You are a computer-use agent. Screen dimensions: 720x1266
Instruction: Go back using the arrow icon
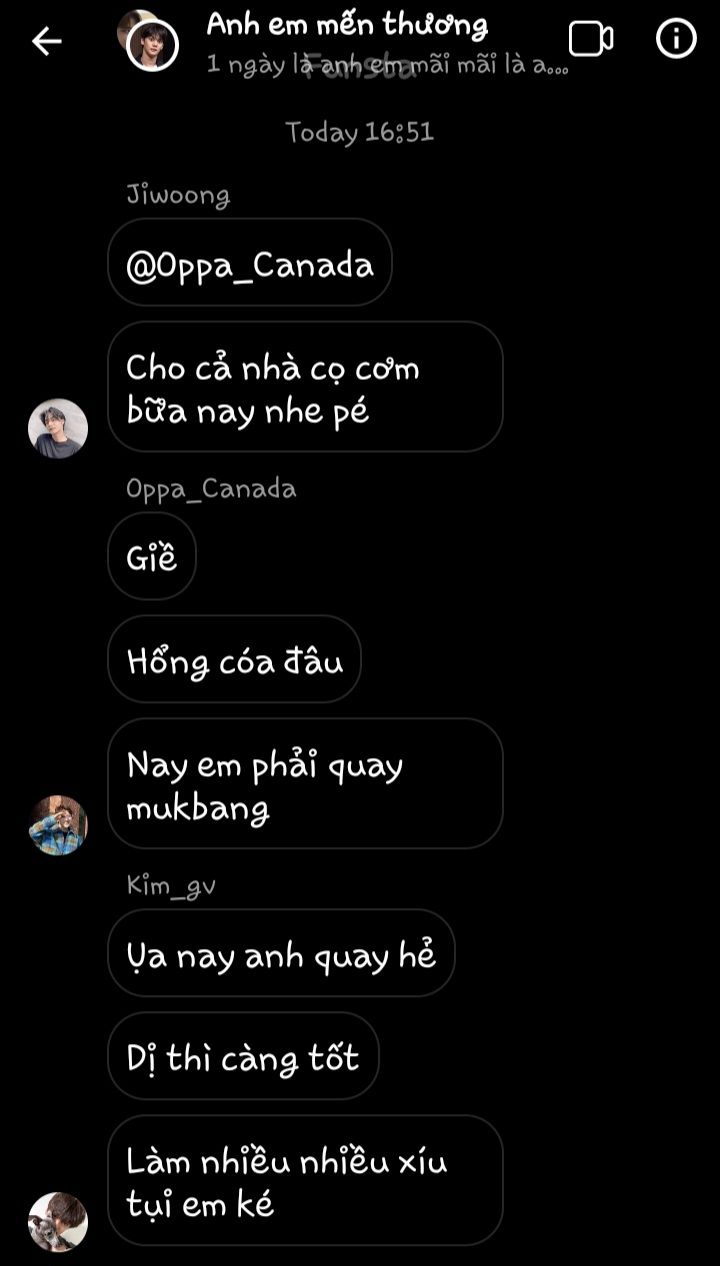pos(47,41)
